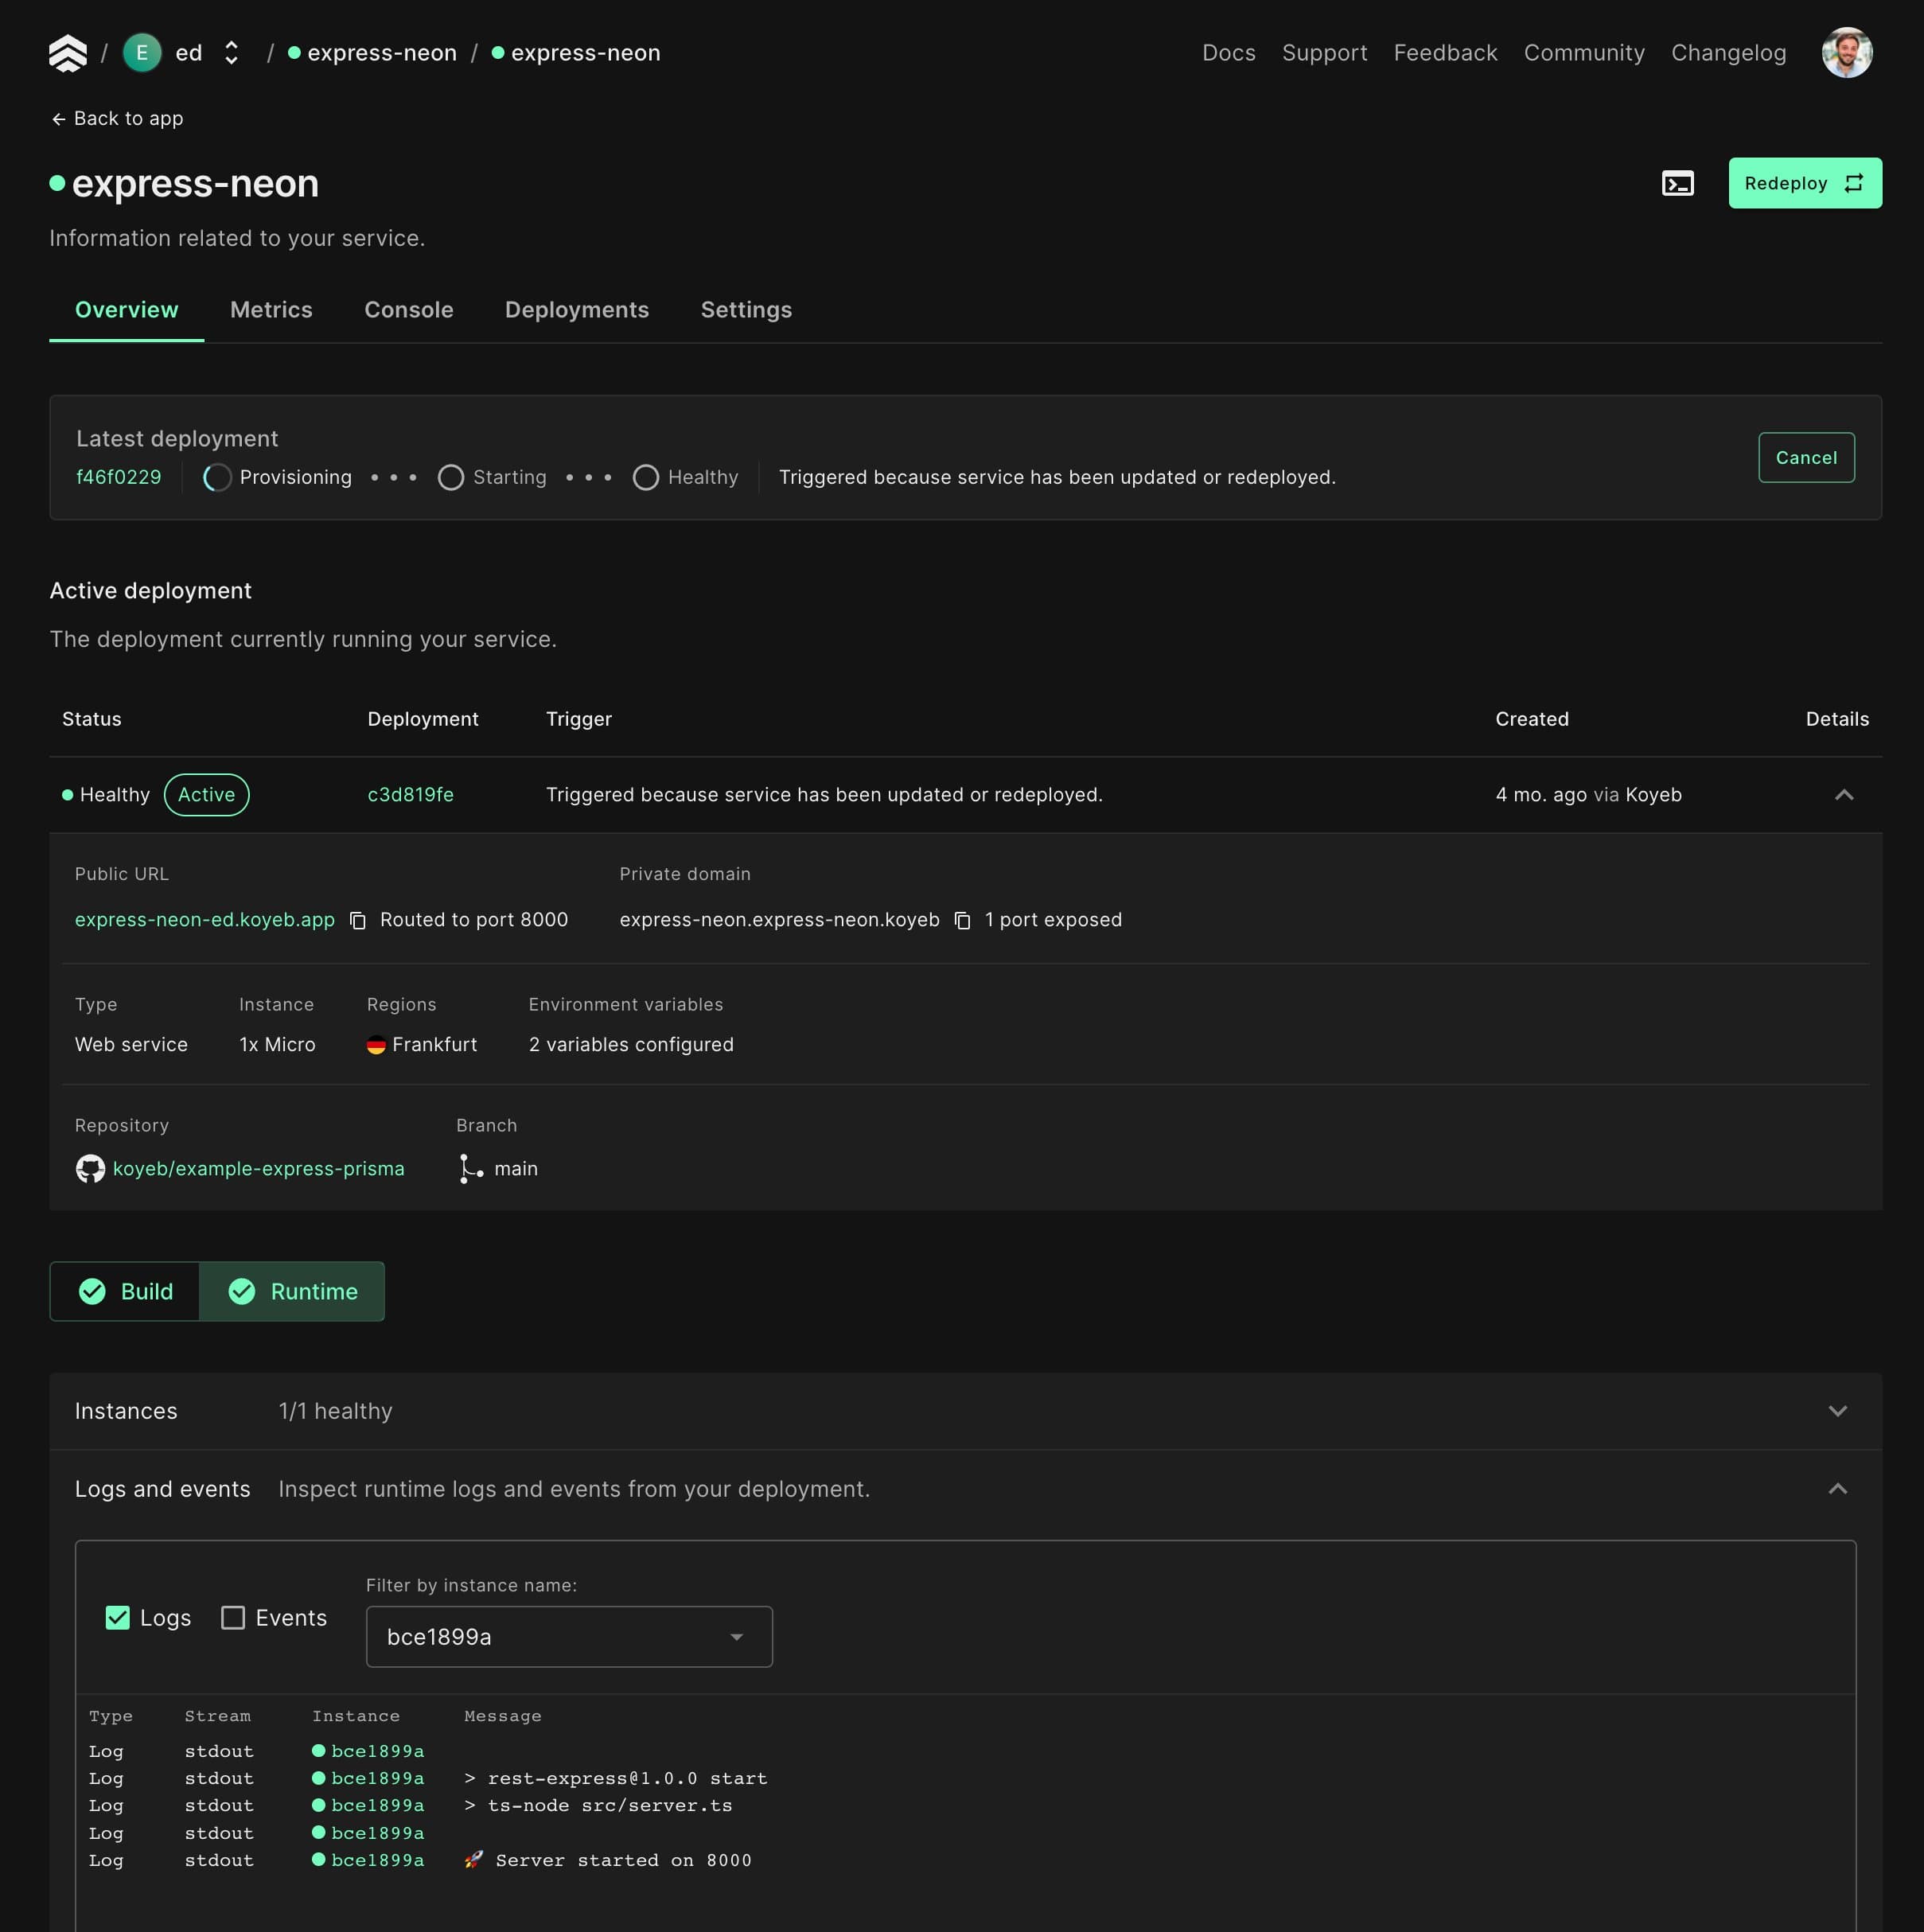Screen dimensions: 1924x1932
Task: Click the branch icon next to main
Action: click(467, 1167)
